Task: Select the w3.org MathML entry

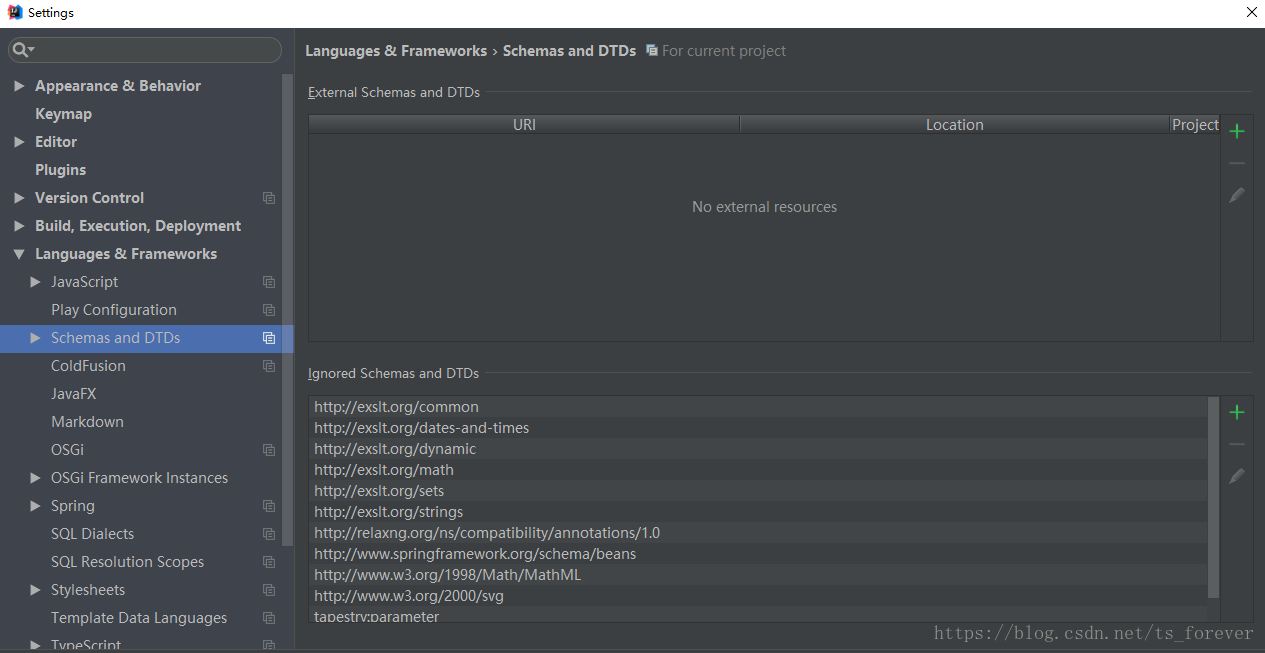Action: tap(758, 575)
